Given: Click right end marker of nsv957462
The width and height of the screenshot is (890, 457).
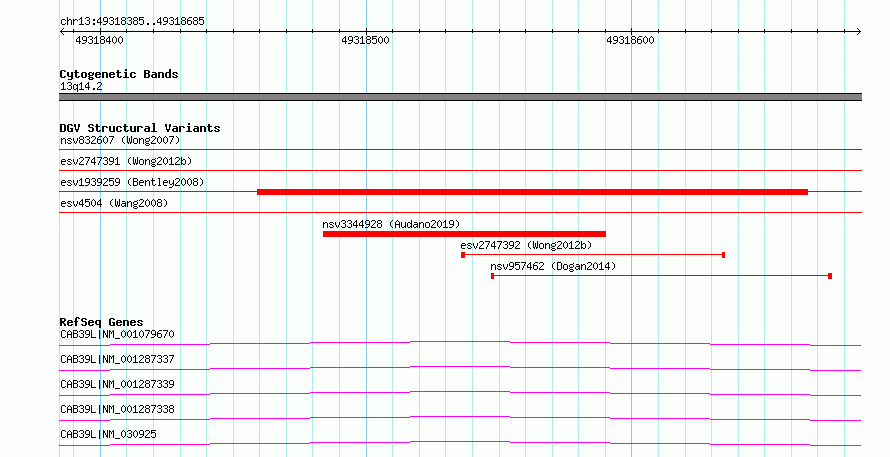Looking at the screenshot, I should click(x=830, y=276).
